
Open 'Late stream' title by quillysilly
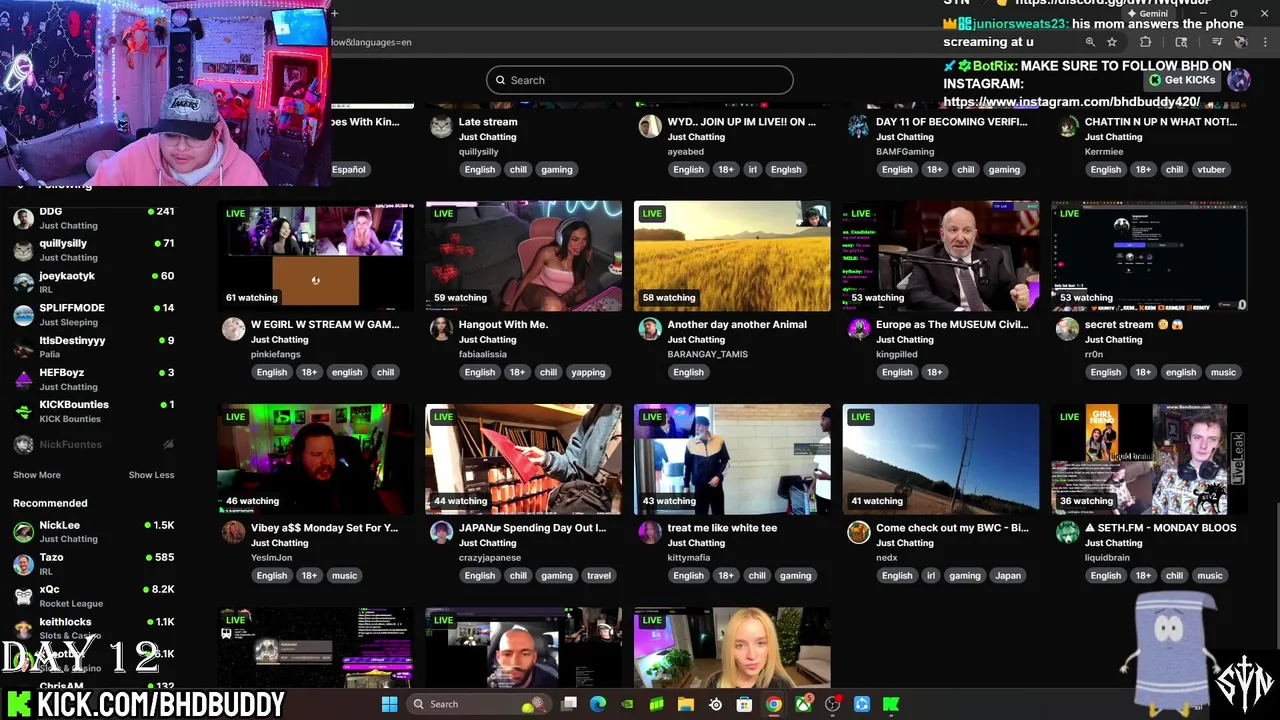(x=488, y=122)
